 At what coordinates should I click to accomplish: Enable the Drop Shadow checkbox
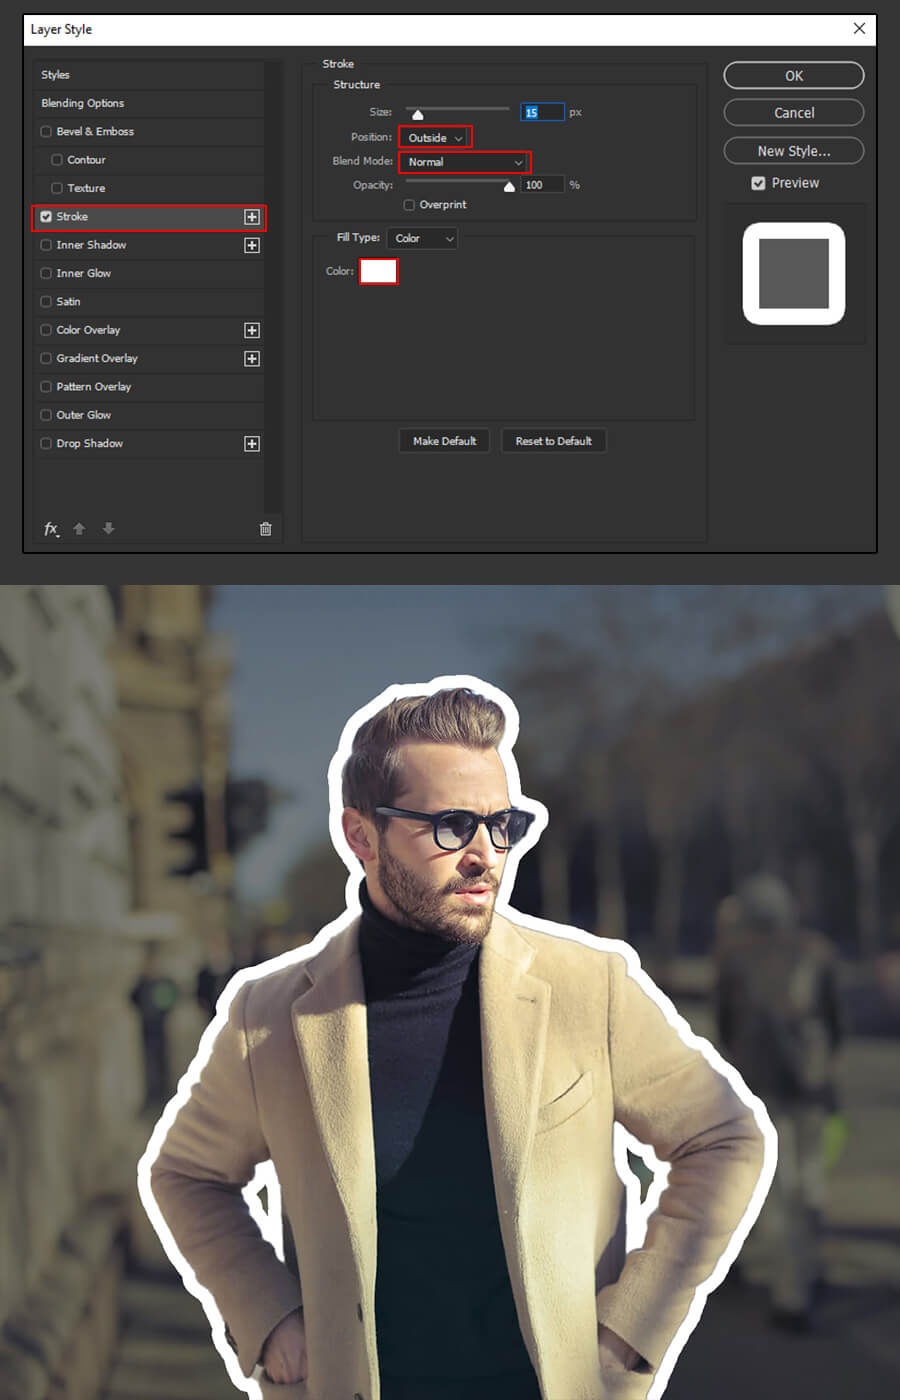click(x=46, y=443)
